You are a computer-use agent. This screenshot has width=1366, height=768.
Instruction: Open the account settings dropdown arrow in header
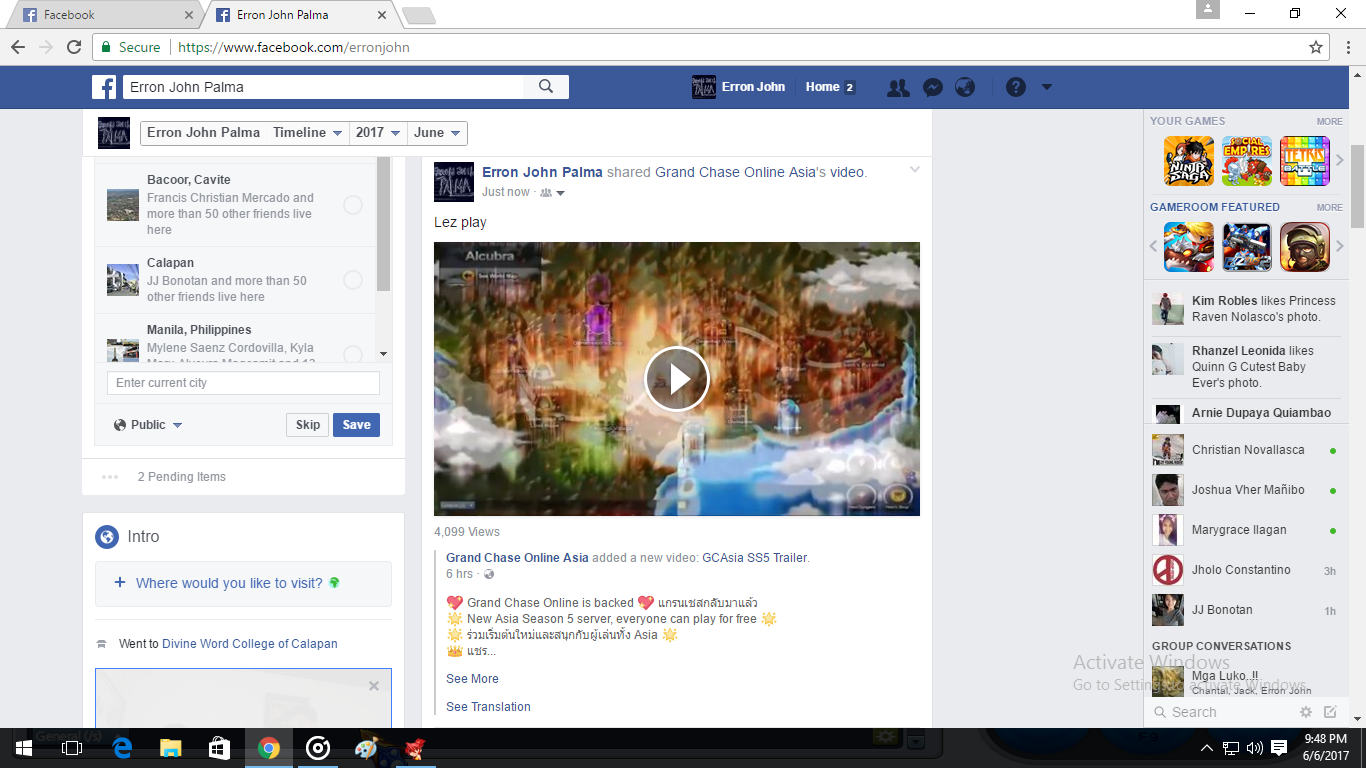pos(1047,87)
